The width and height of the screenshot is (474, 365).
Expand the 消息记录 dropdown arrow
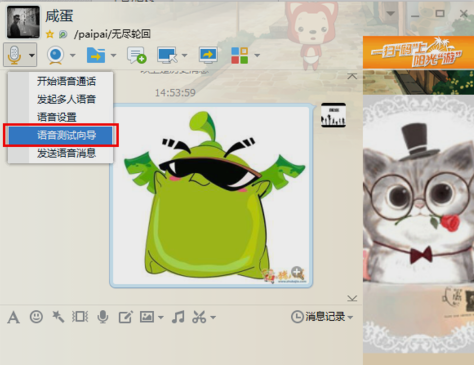[350, 317]
